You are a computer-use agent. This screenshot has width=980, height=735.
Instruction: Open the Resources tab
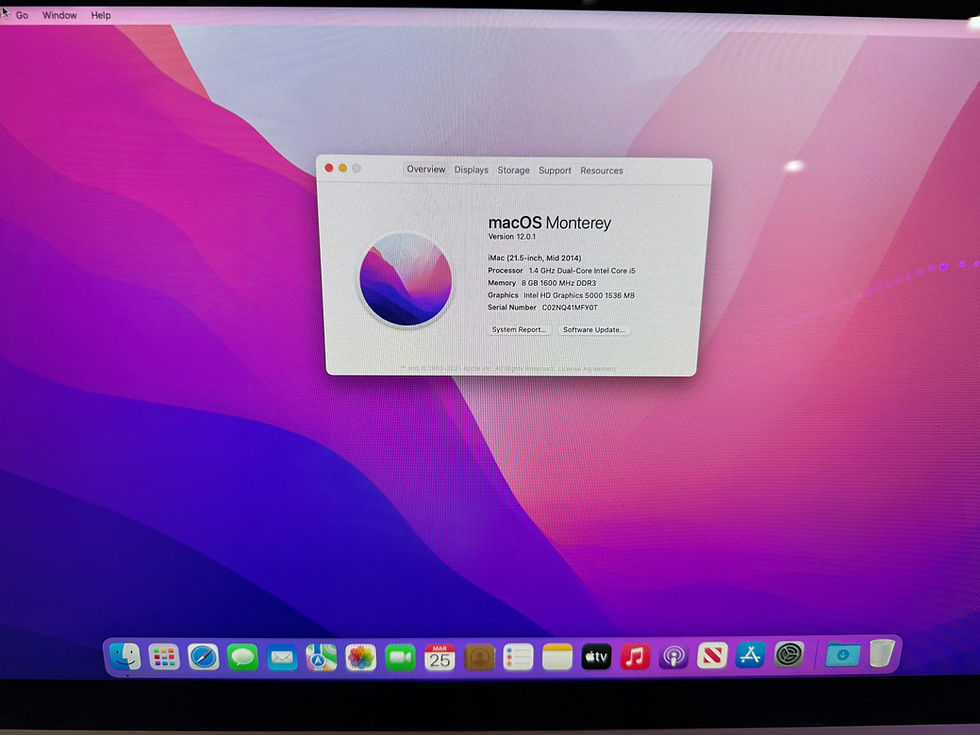[x=601, y=171]
